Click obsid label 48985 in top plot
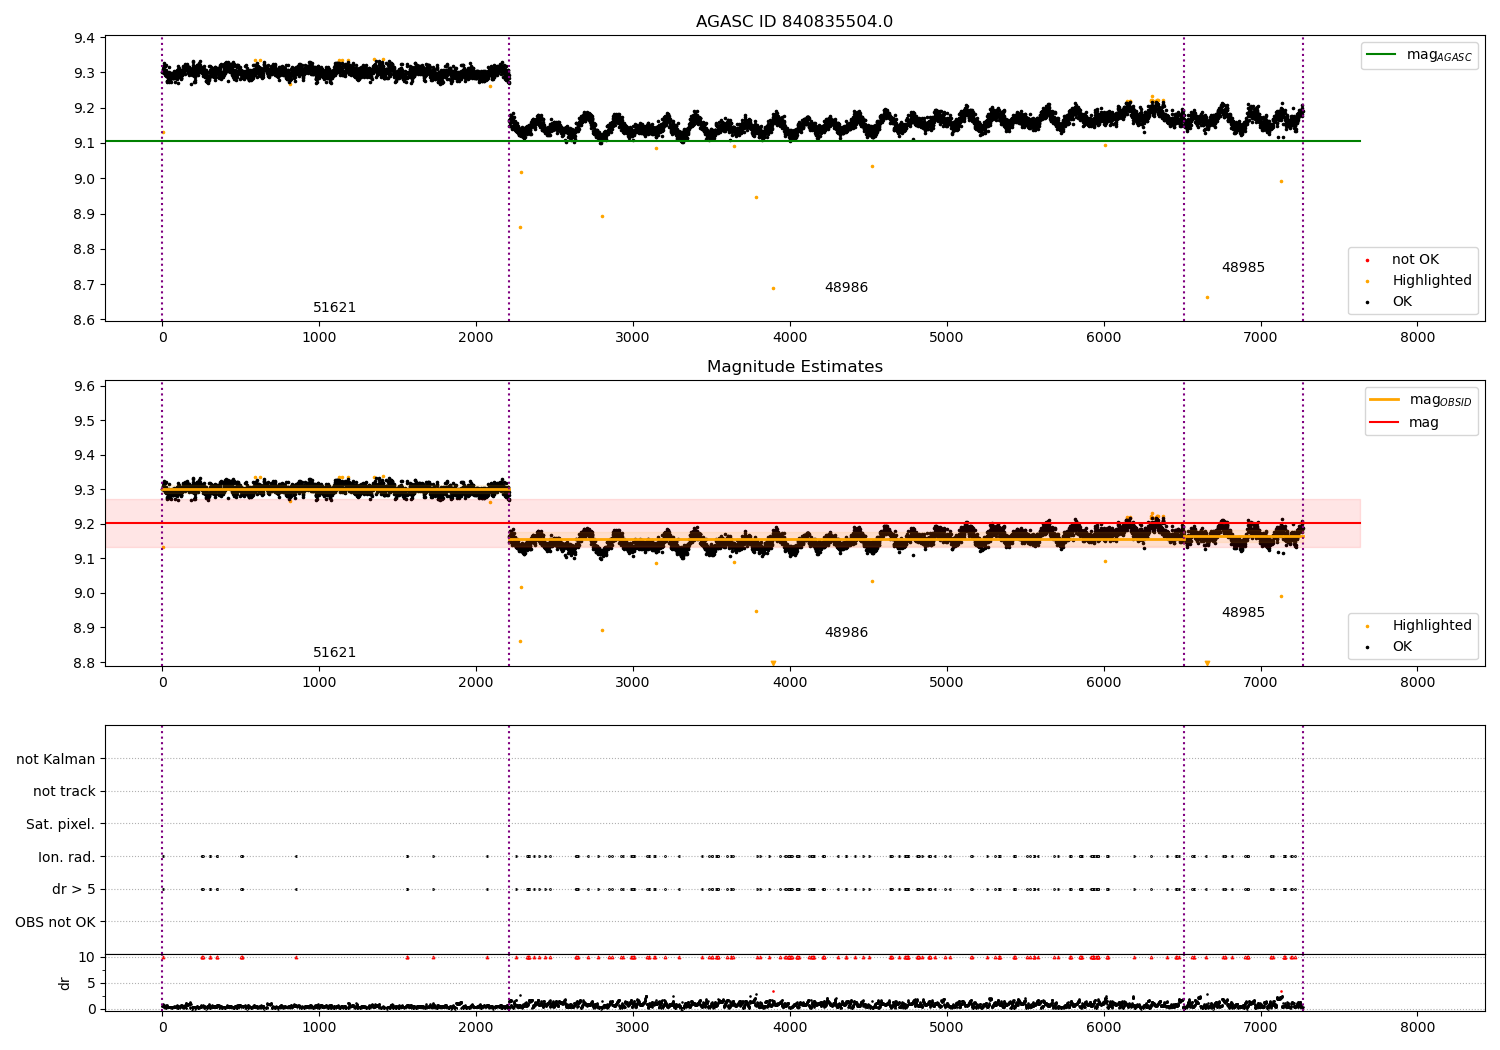Screen dimensions: 1500x1050 [1243, 268]
